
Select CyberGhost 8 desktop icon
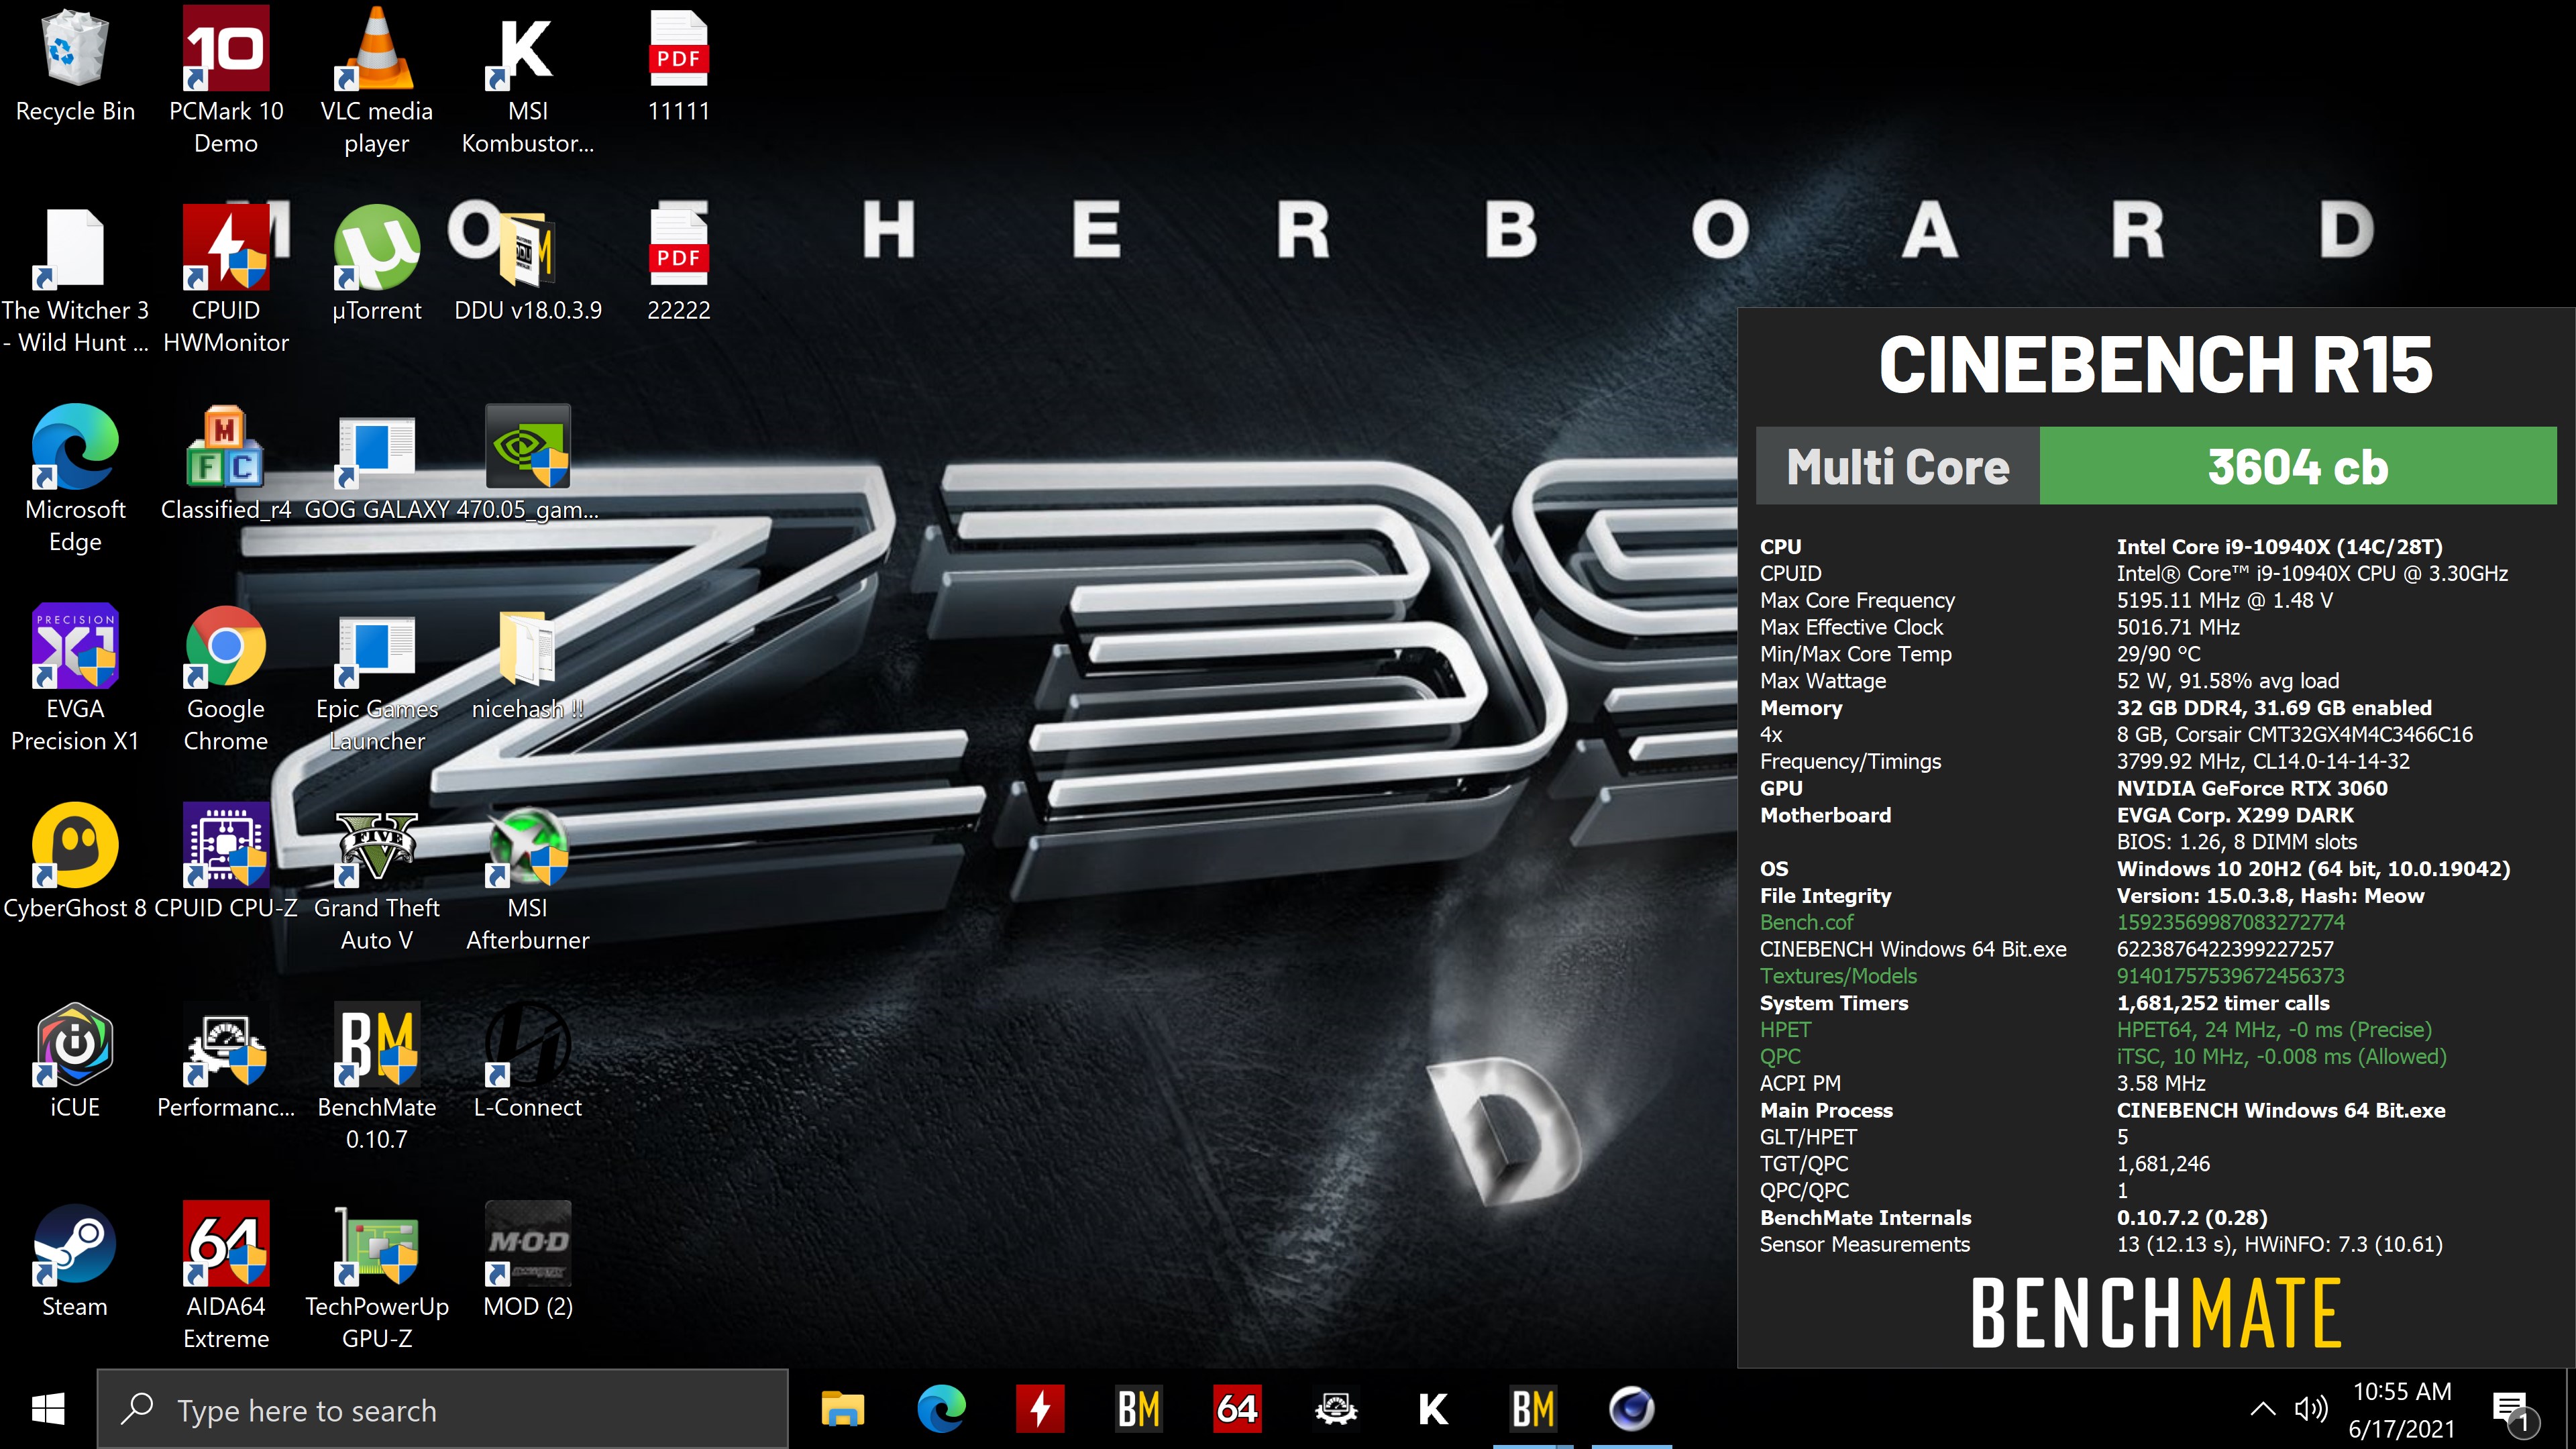click(x=75, y=861)
